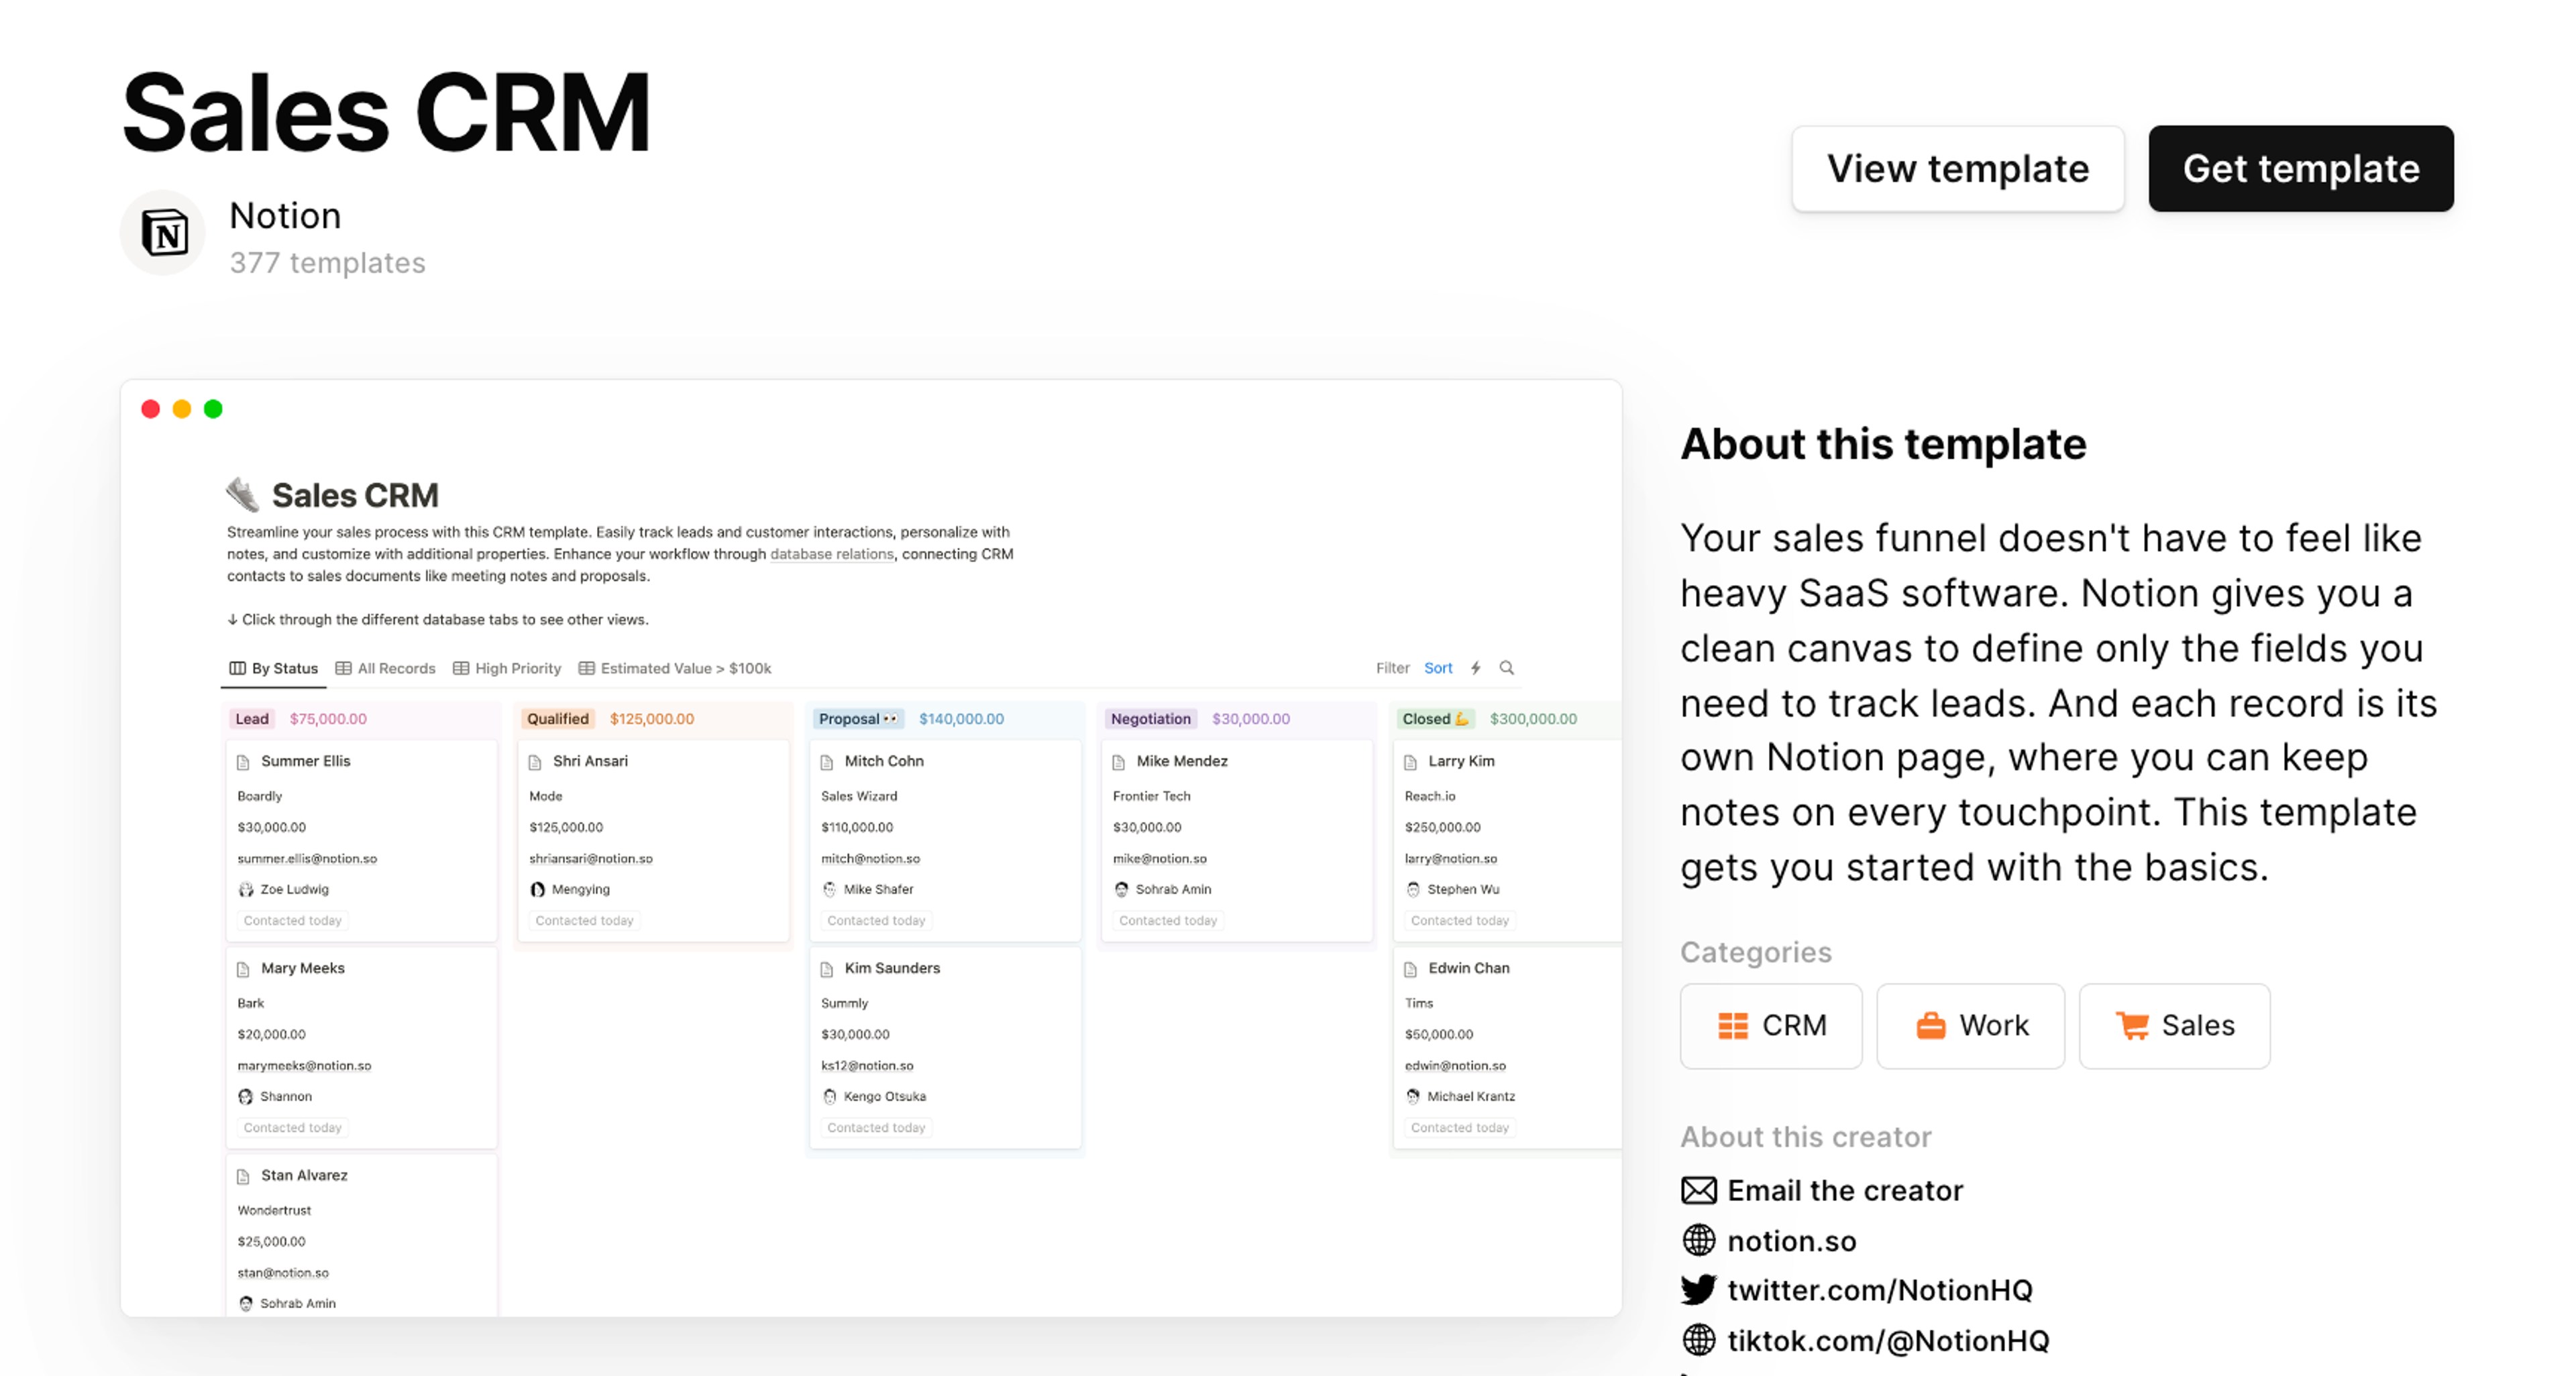Viewport: 2576px width, 1376px height.
Task: Click the database relations link
Action: click(x=832, y=554)
